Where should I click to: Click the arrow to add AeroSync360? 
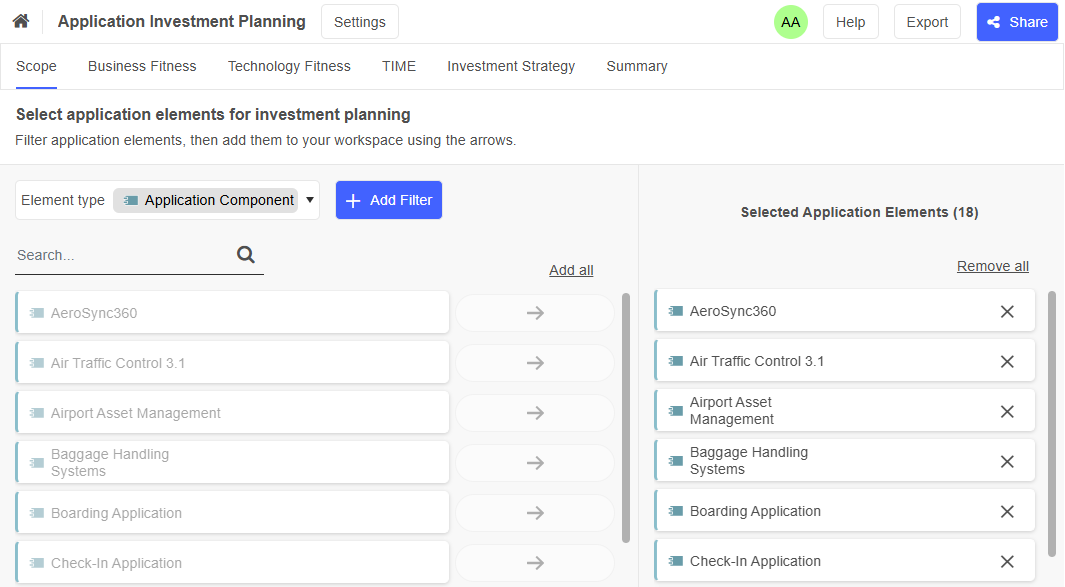tap(534, 312)
